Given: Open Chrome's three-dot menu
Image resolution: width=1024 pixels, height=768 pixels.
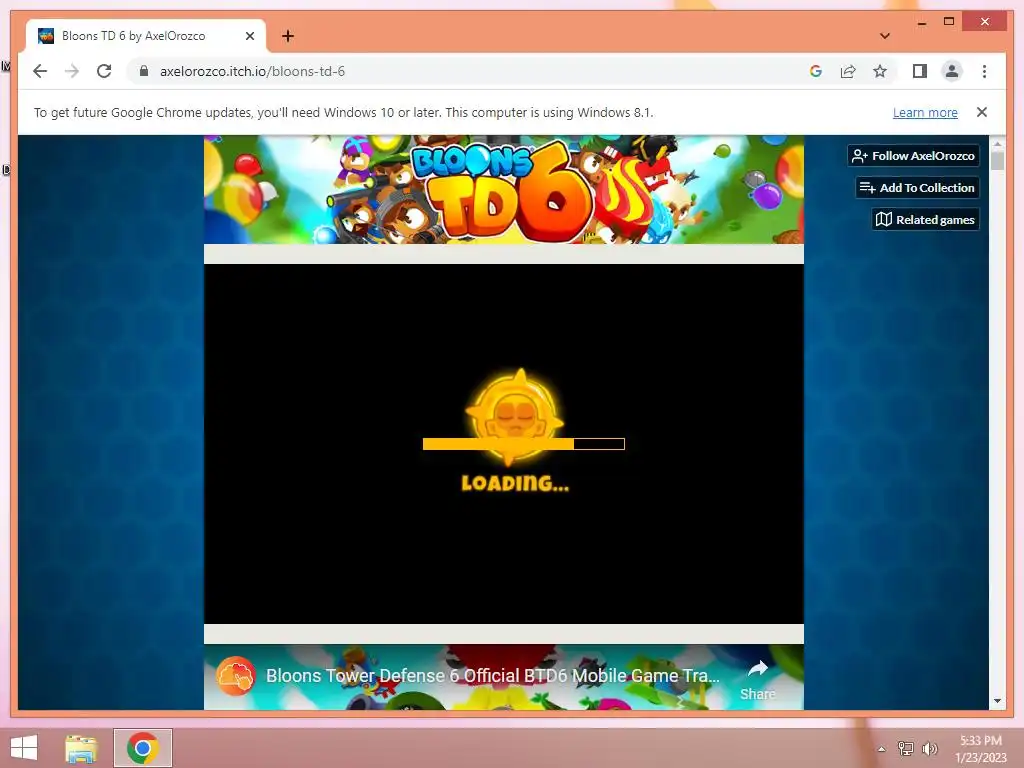Looking at the screenshot, I should [x=984, y=71].
